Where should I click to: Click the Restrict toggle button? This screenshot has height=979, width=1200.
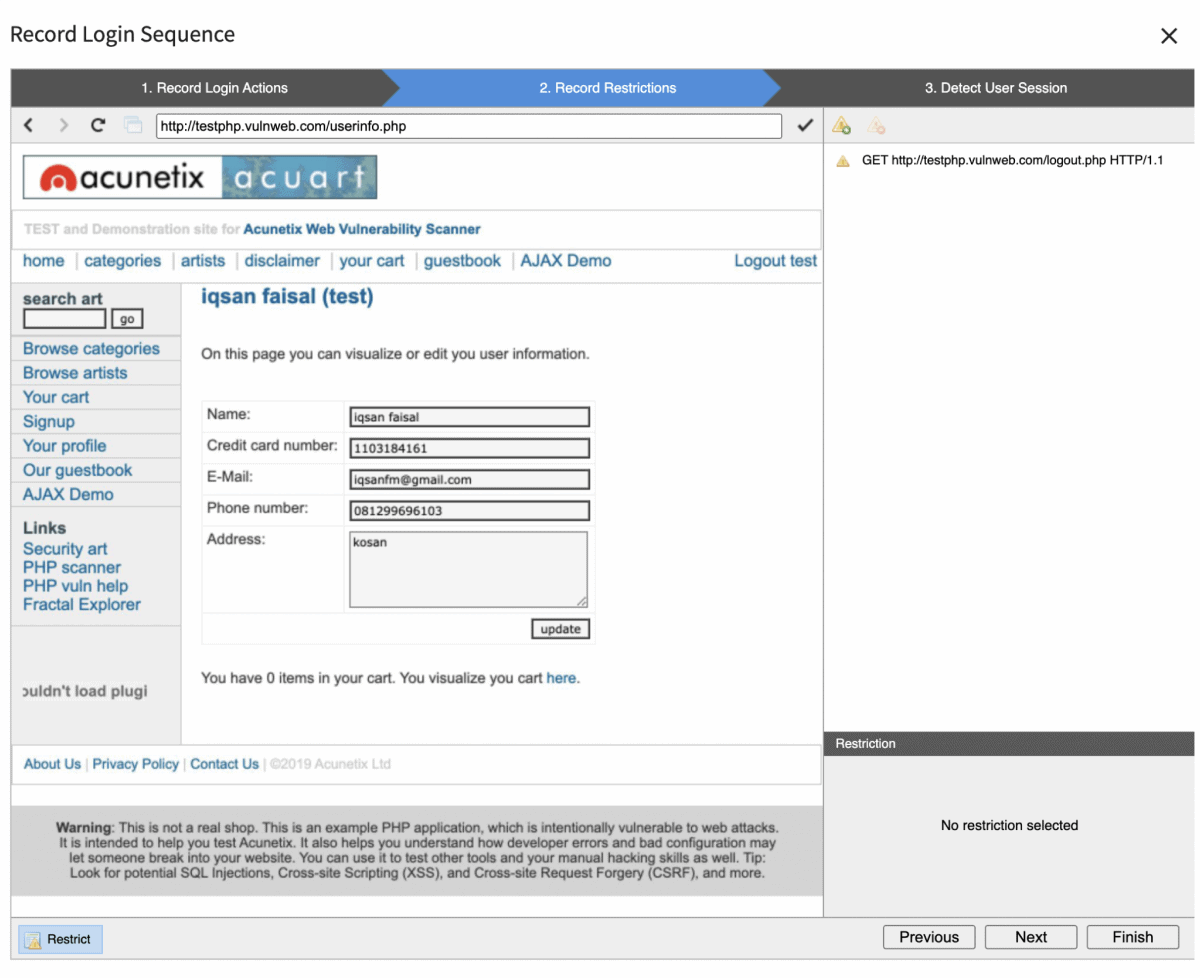pyautogui.click(x=60, y=939)
